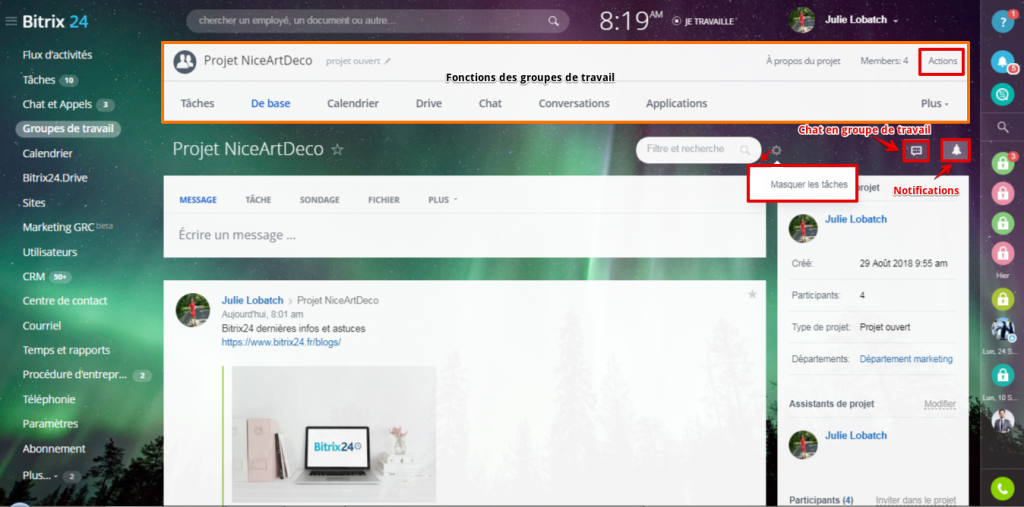
Task: Open the Applications tab
Action: 677,103
